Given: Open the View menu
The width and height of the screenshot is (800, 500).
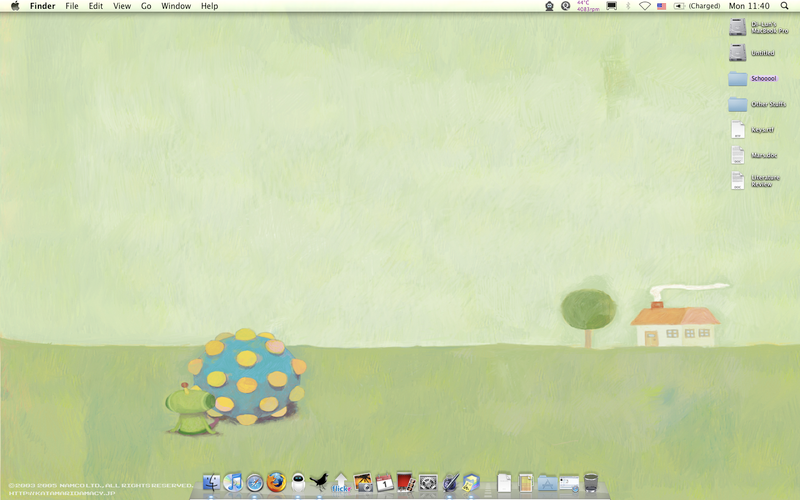Looking at the screenshot, I should [122, 6].
